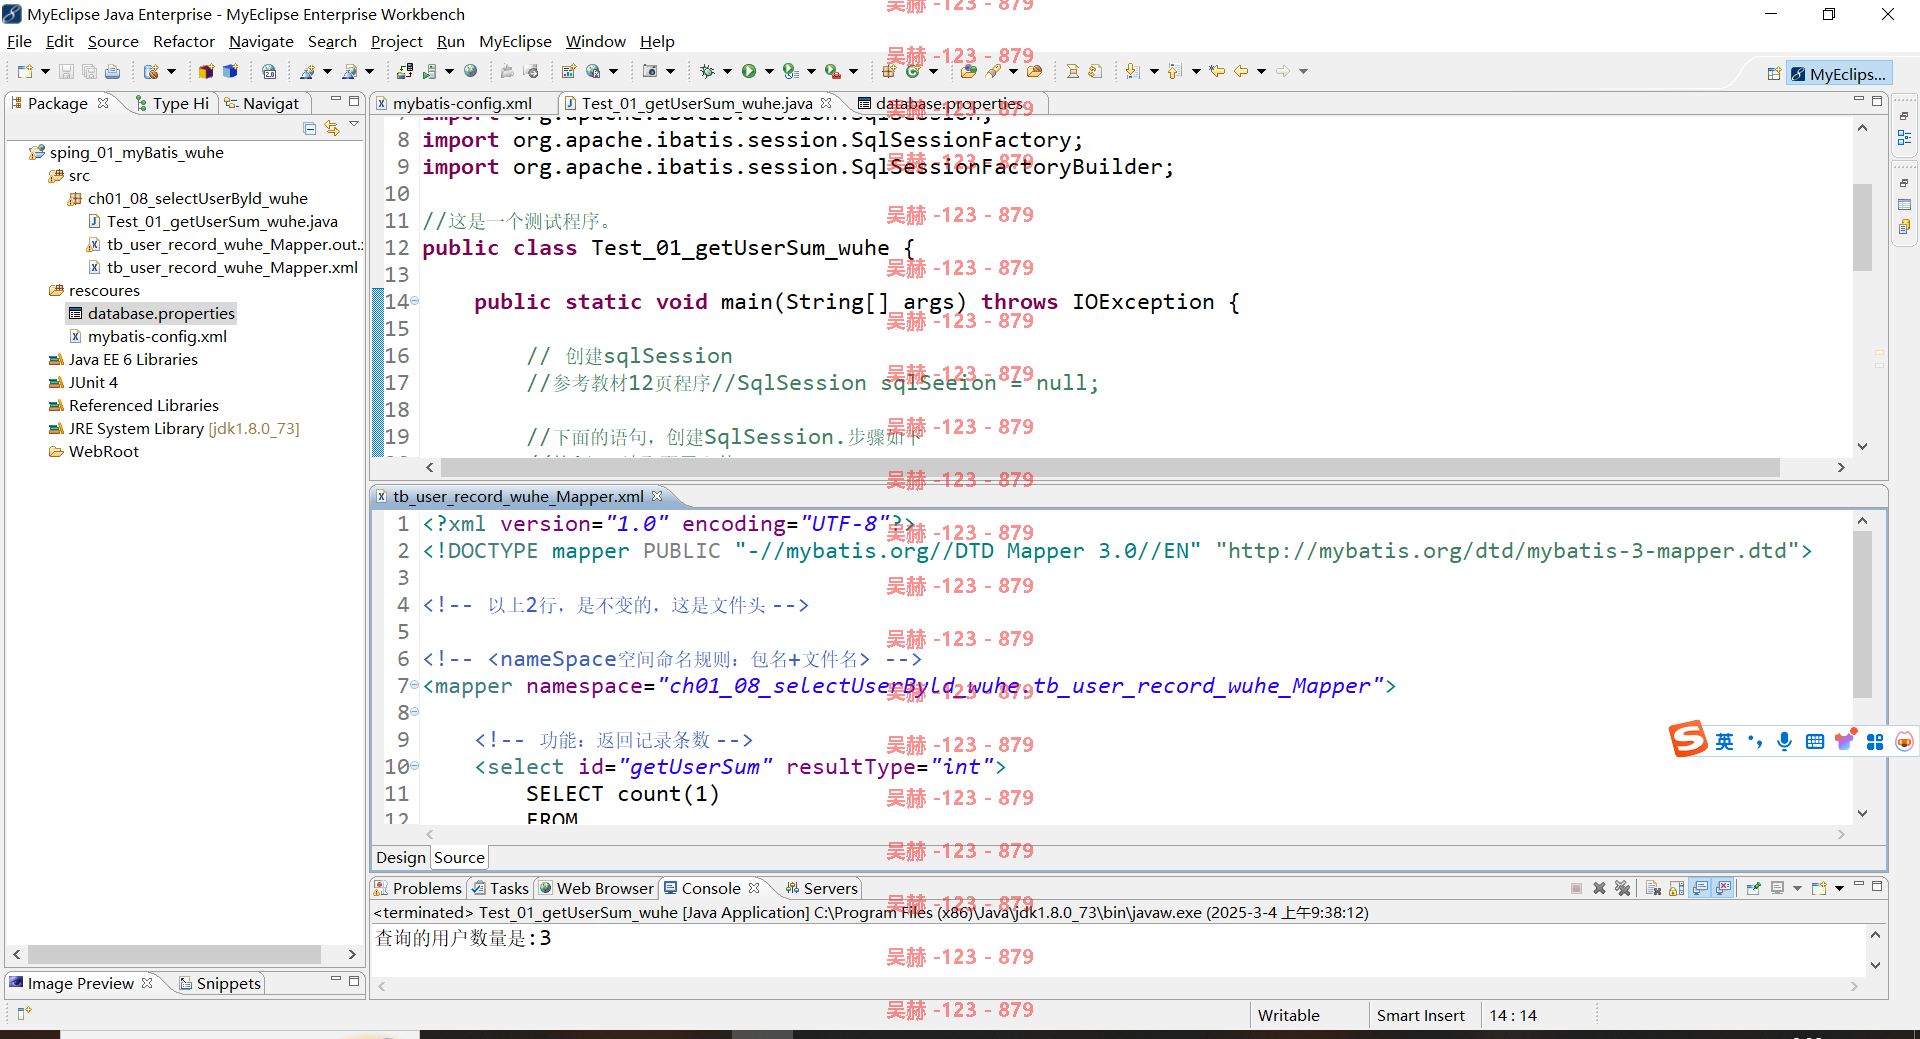
Task: Click Sogou voice input microphone icon
Action: [x=1784, y=741]
